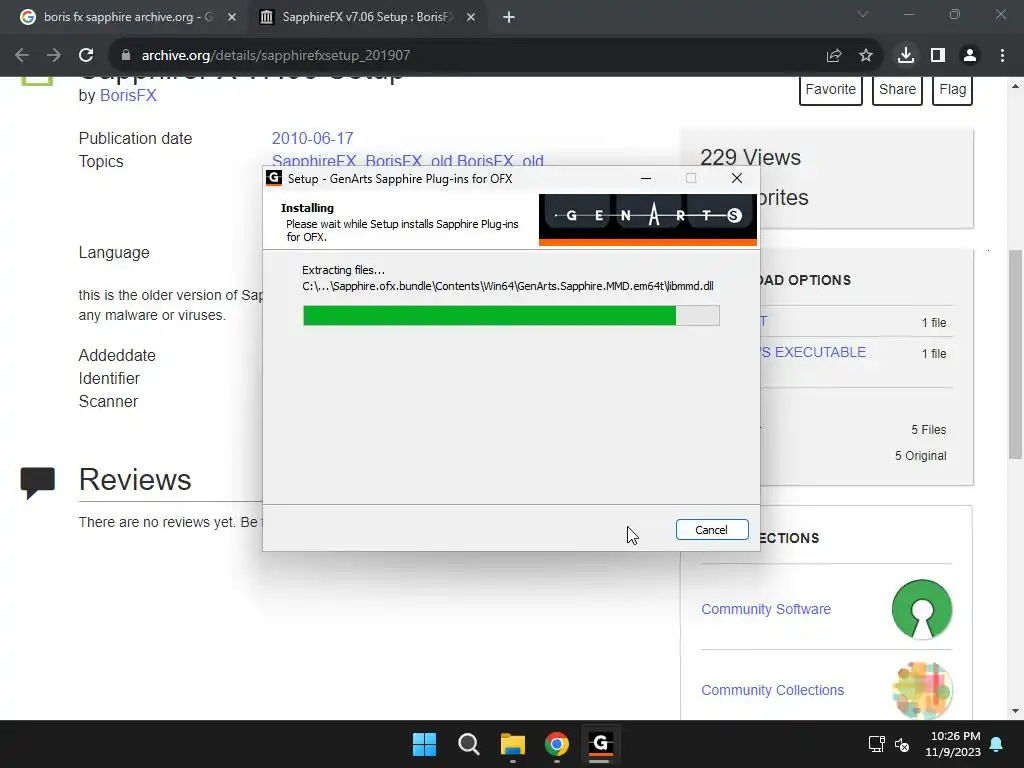Screen dimensions: 1024x768
Task: Open Chrome tab search chevron
Action: [863, 14]
